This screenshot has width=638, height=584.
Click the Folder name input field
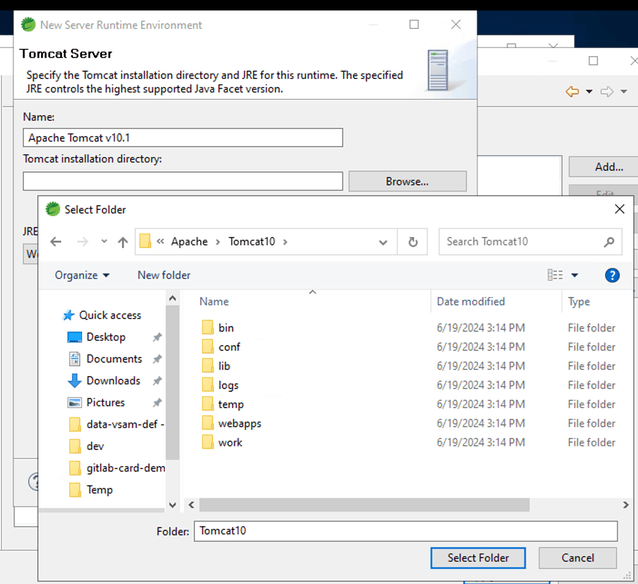point(406,531)
